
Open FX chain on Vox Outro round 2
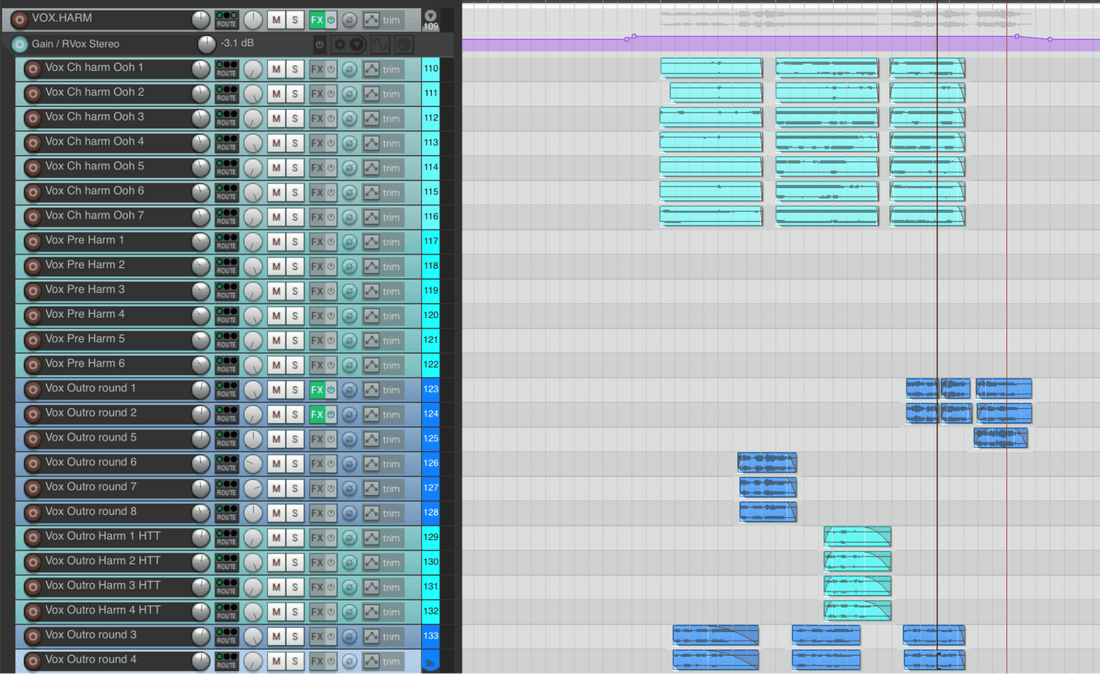click(x=316, y=414)
